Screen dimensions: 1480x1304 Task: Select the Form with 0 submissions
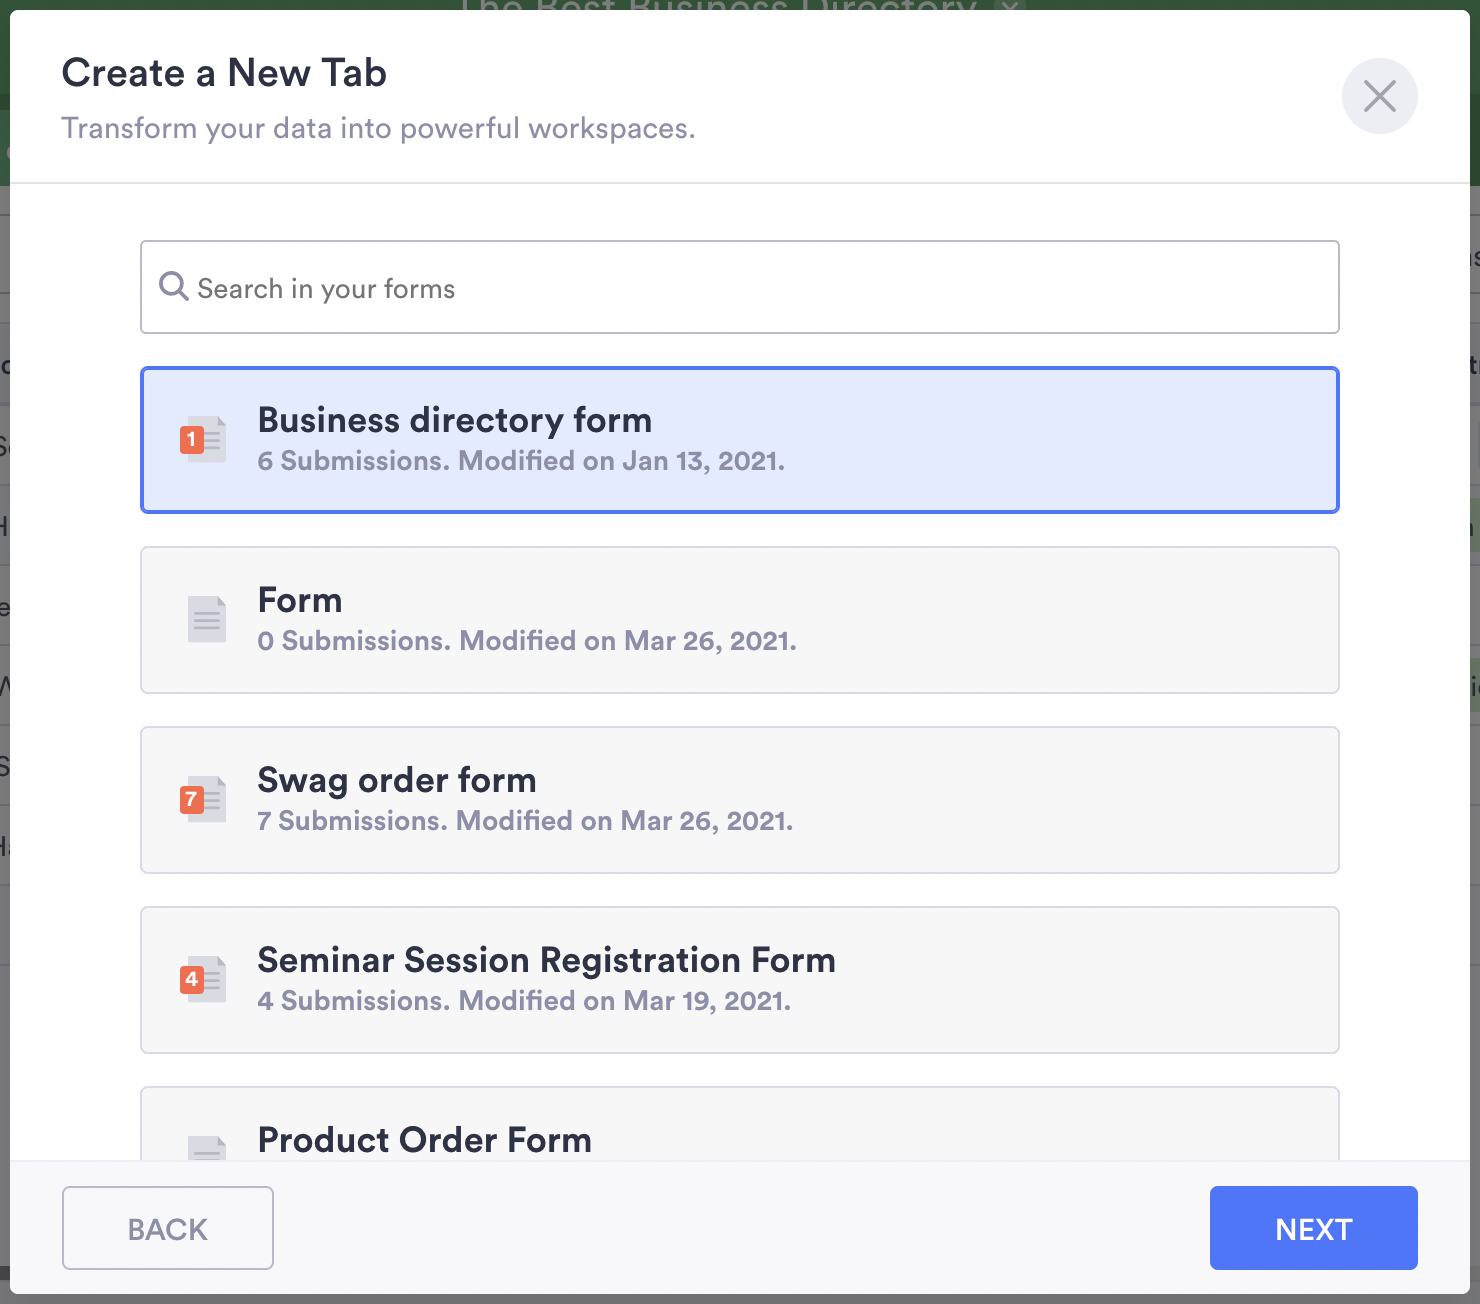(x=740, y=620)
